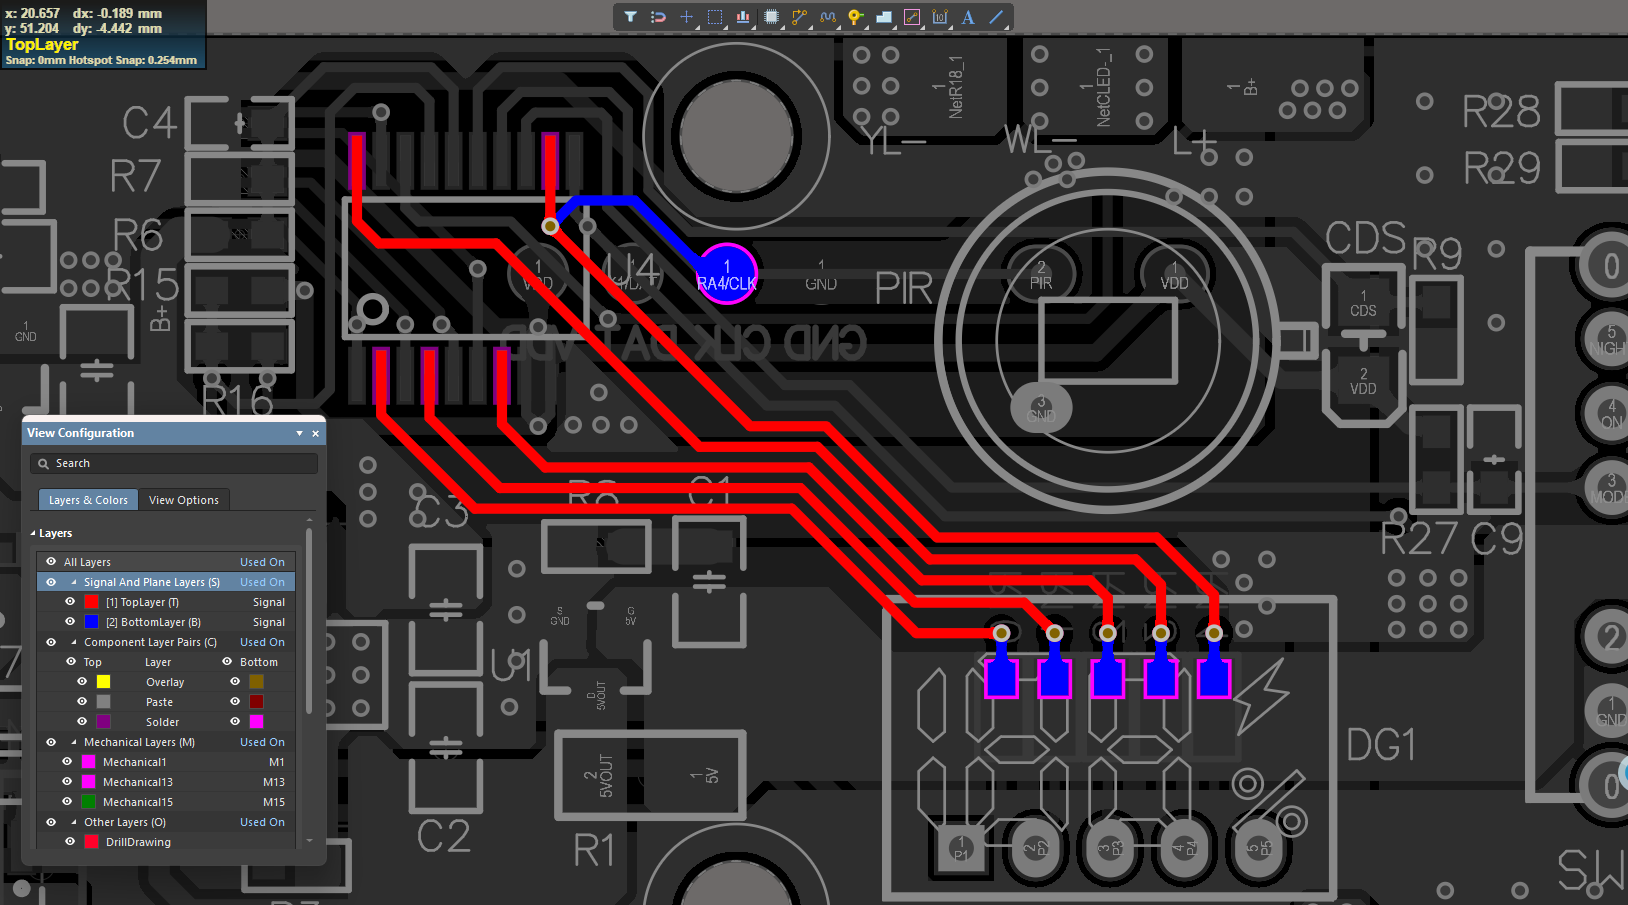Open Used On dropdown for Mechanical Layers

pyautogui.click(x=262, y=742)
